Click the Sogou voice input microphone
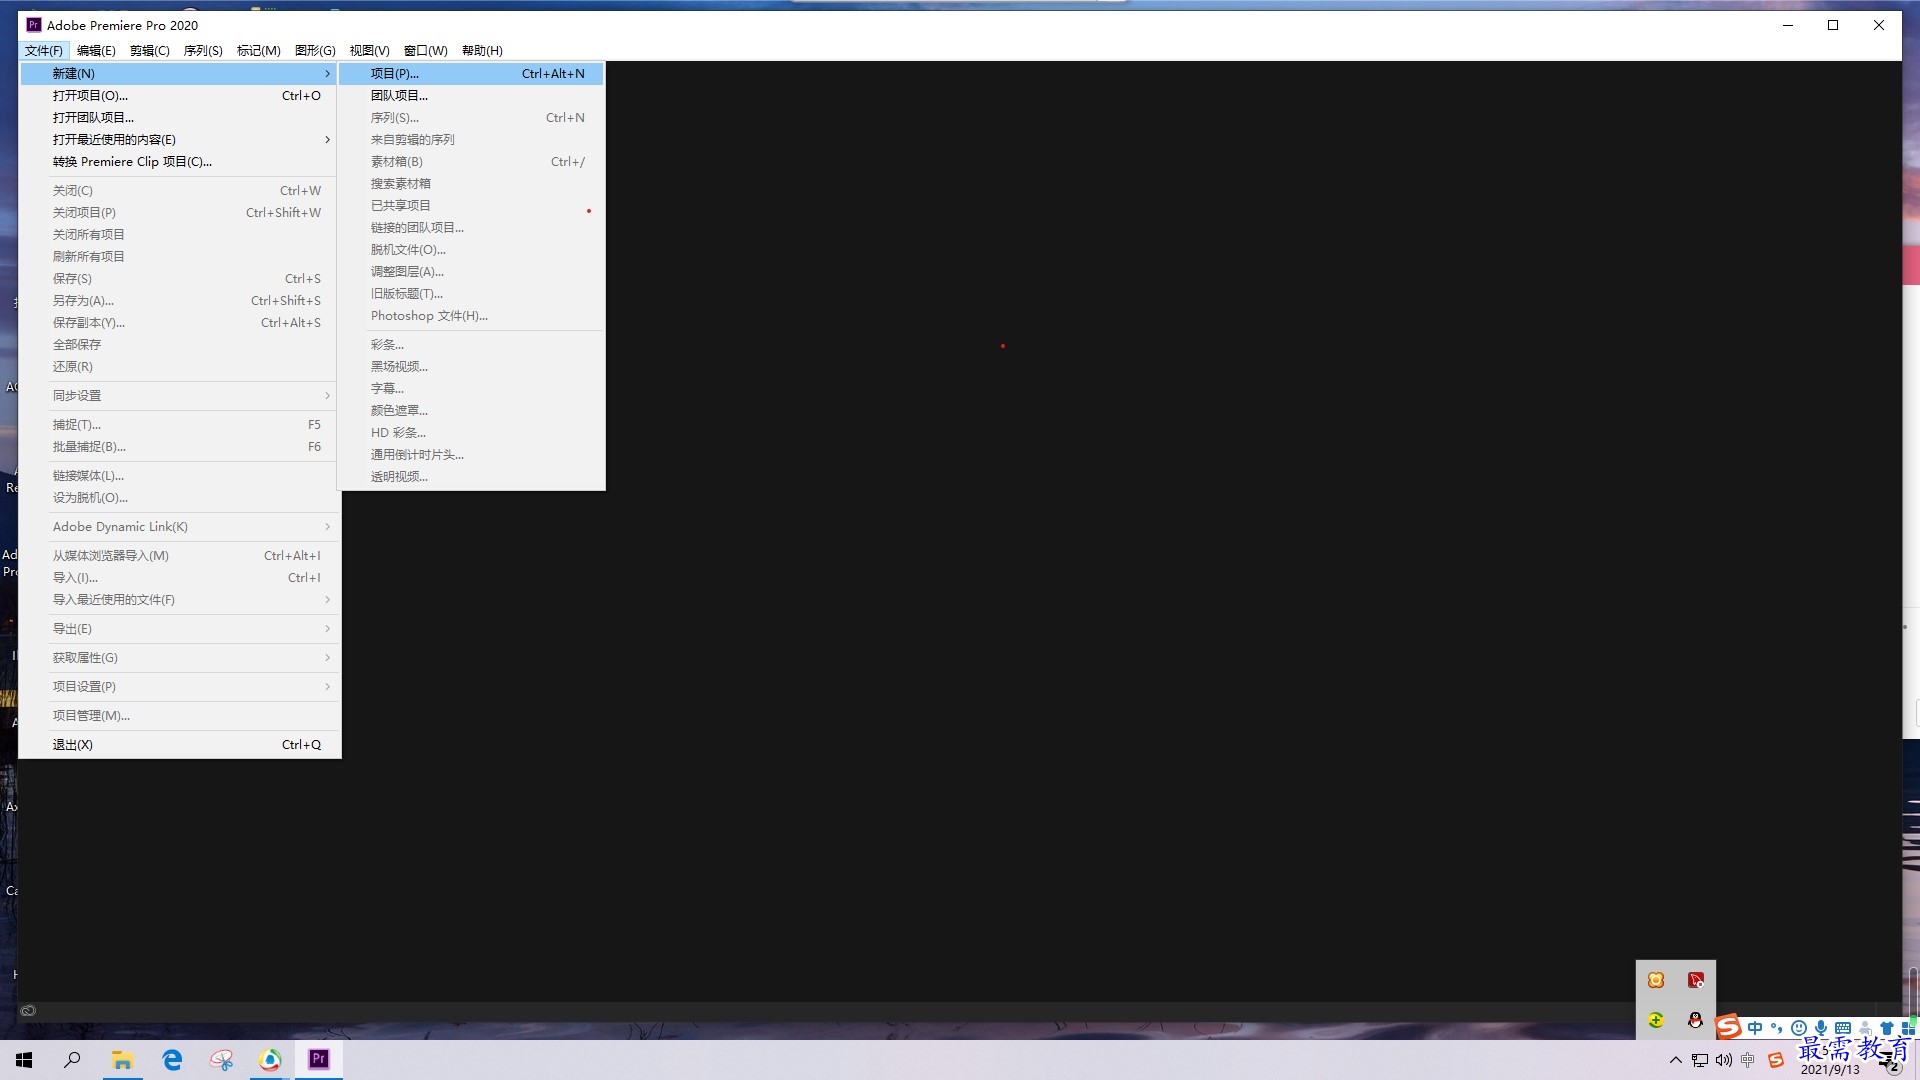 tap(1821, 1028)
